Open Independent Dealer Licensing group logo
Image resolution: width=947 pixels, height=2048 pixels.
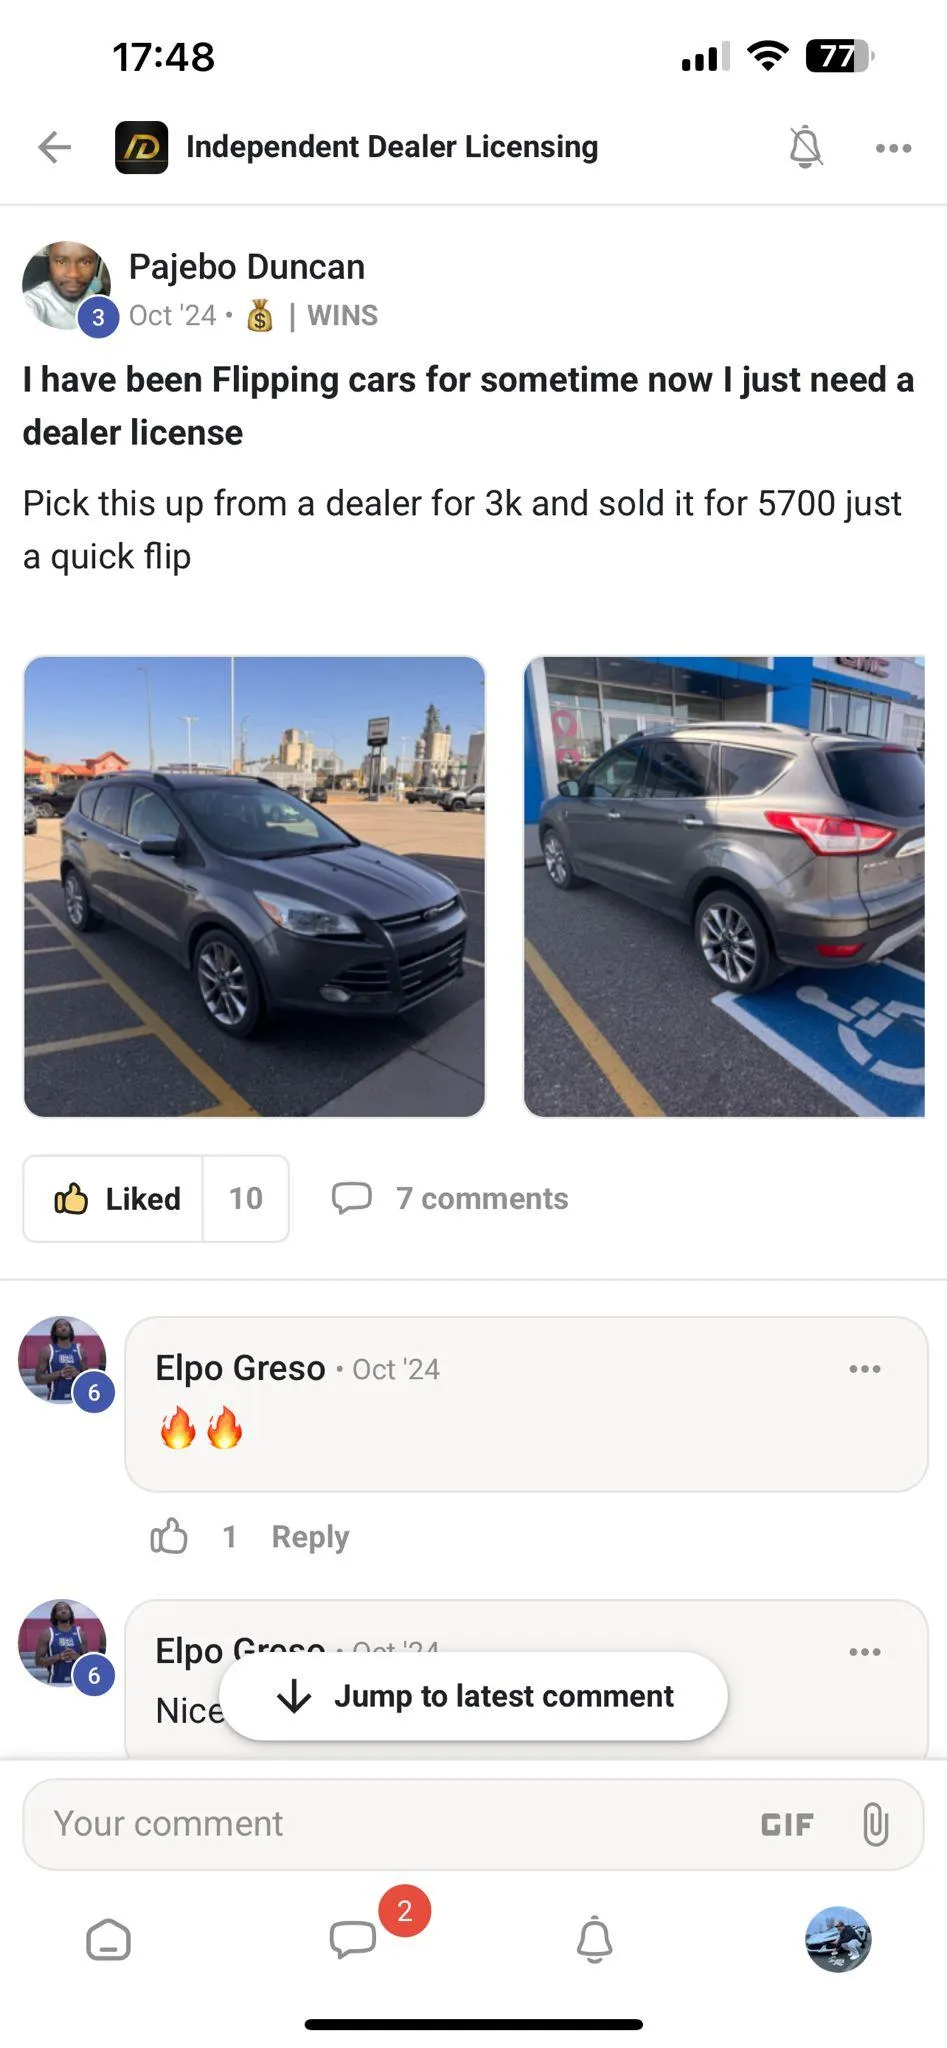pyautogui.click(x=141, y=147)
